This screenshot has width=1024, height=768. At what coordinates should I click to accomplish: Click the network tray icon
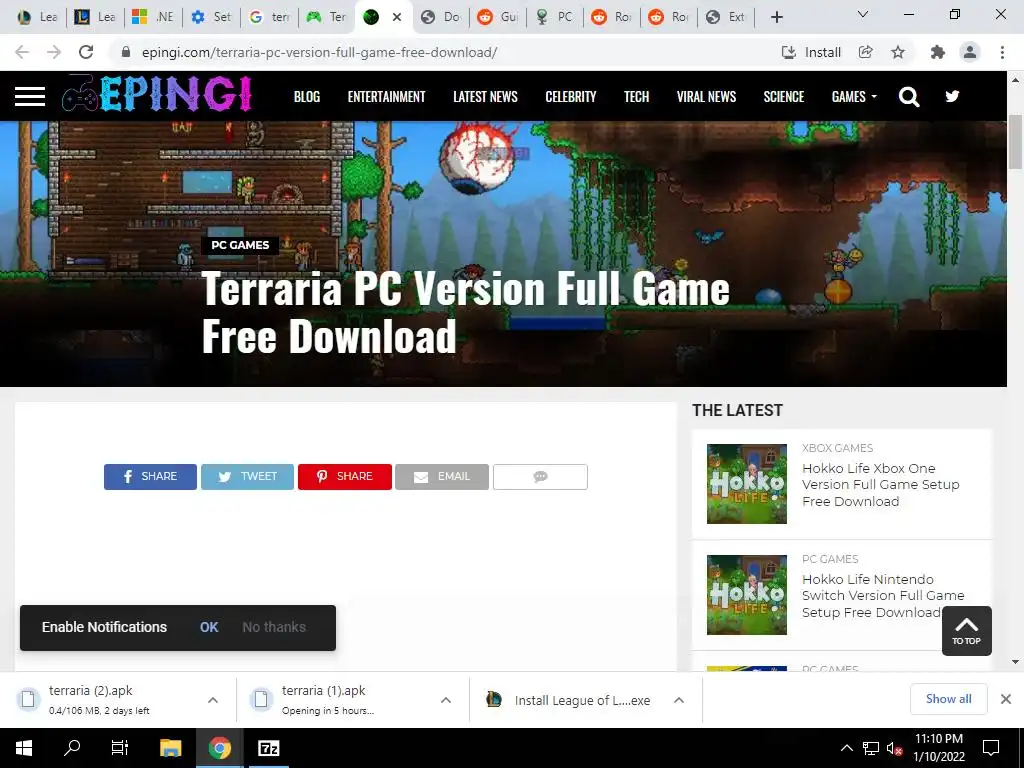[x=871, y=748]
